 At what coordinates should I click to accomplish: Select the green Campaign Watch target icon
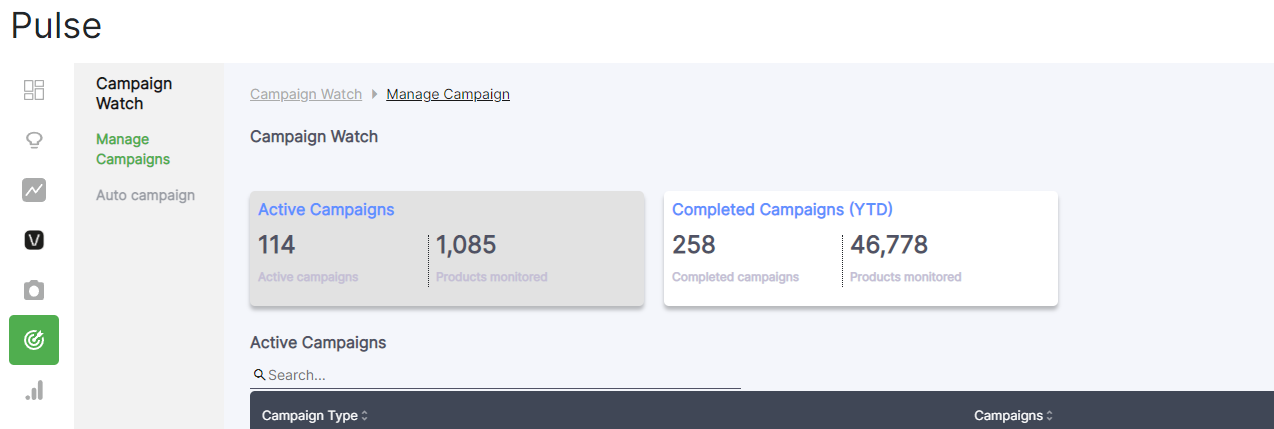[x=34, y=340]
